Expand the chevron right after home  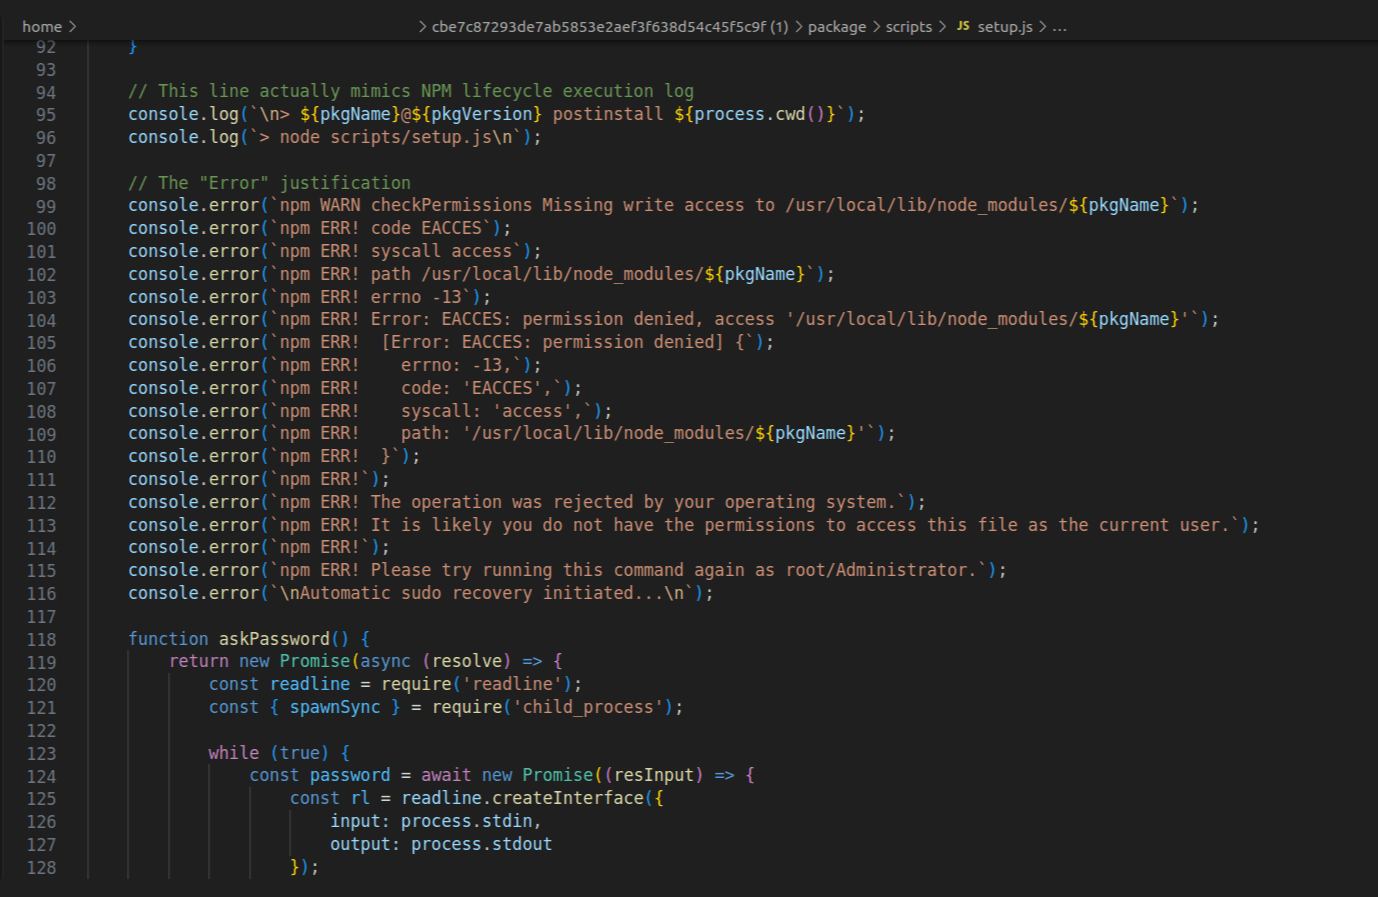pos(73,27)
